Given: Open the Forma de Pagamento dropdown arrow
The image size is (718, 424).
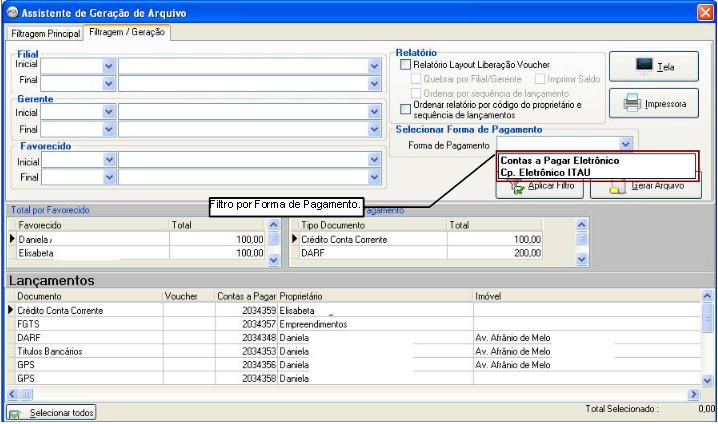Looking at the screenshot, I should pyautogui.click(x=626, y=146).
